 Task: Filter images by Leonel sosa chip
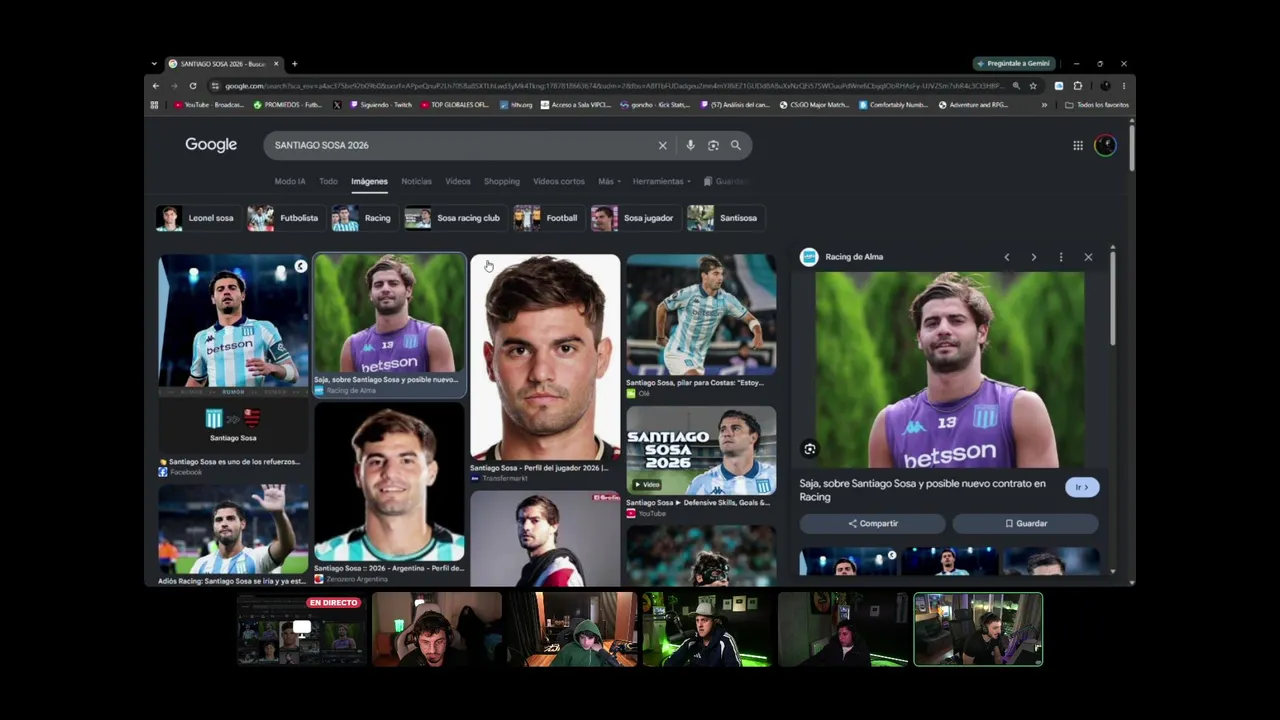[197, 218]
